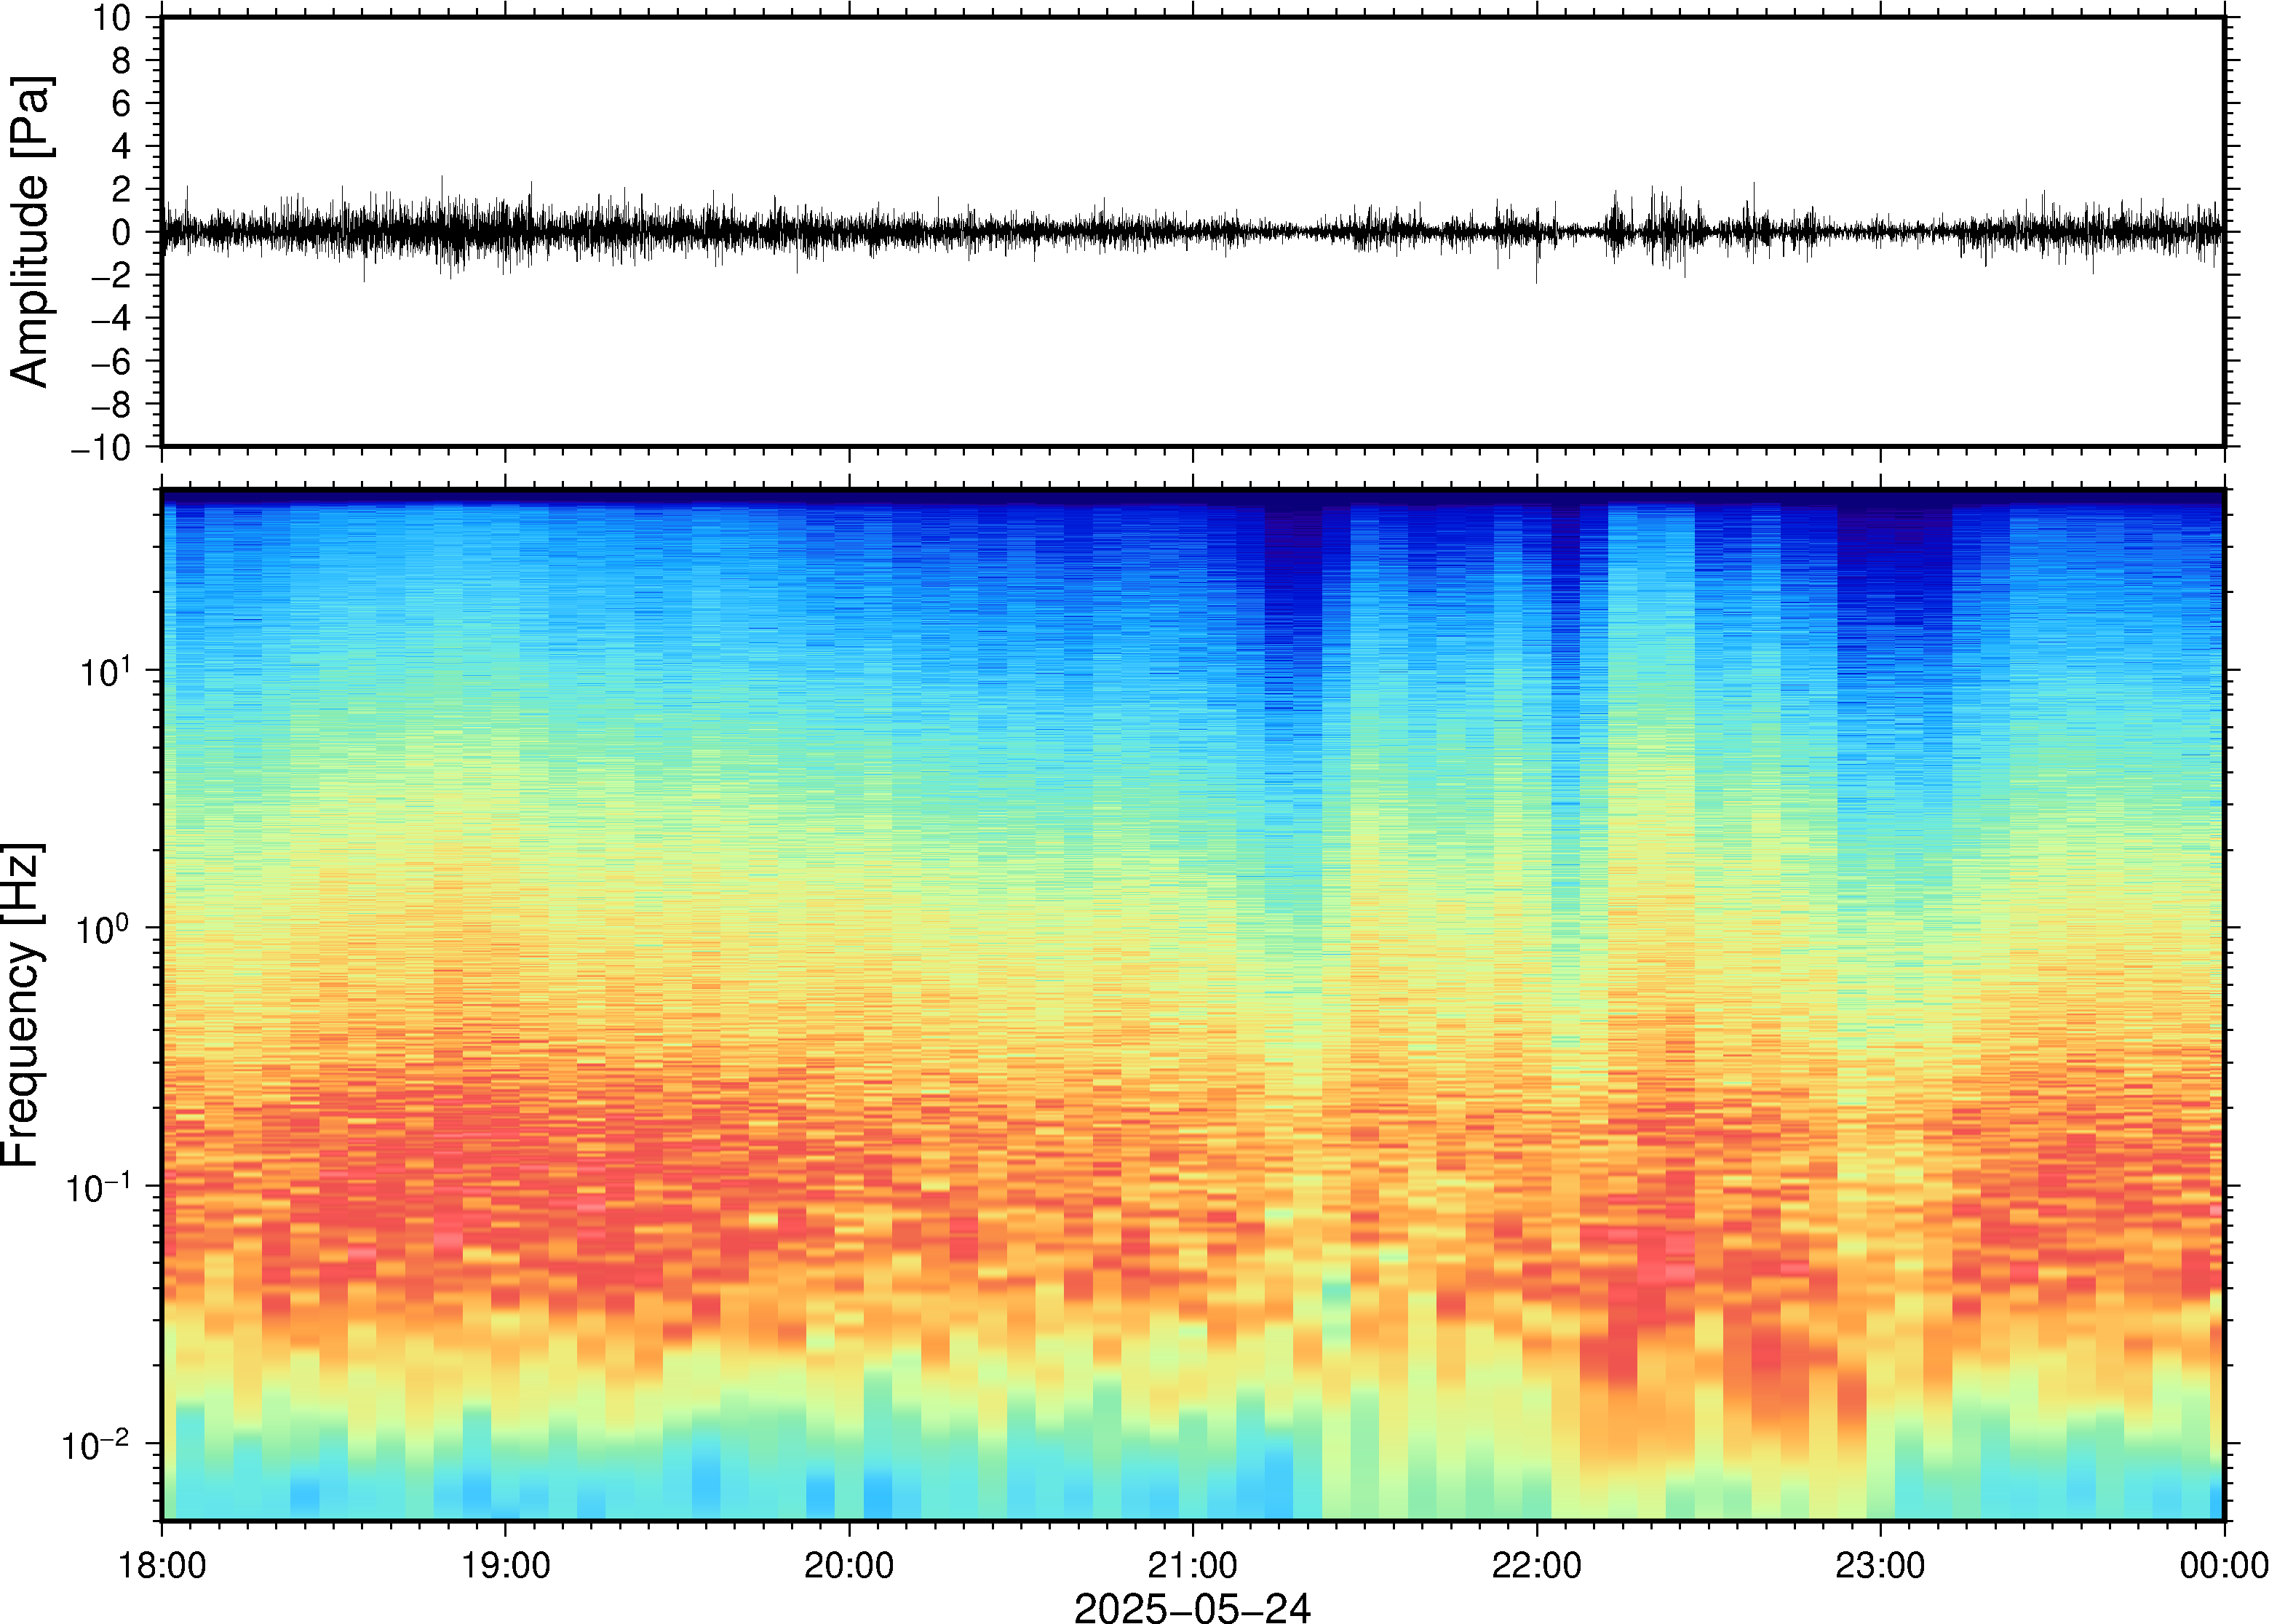Click the Frequency [Hz] axis title
Viewport: 2269px width, 1624px height.
tap(22, 1005)
